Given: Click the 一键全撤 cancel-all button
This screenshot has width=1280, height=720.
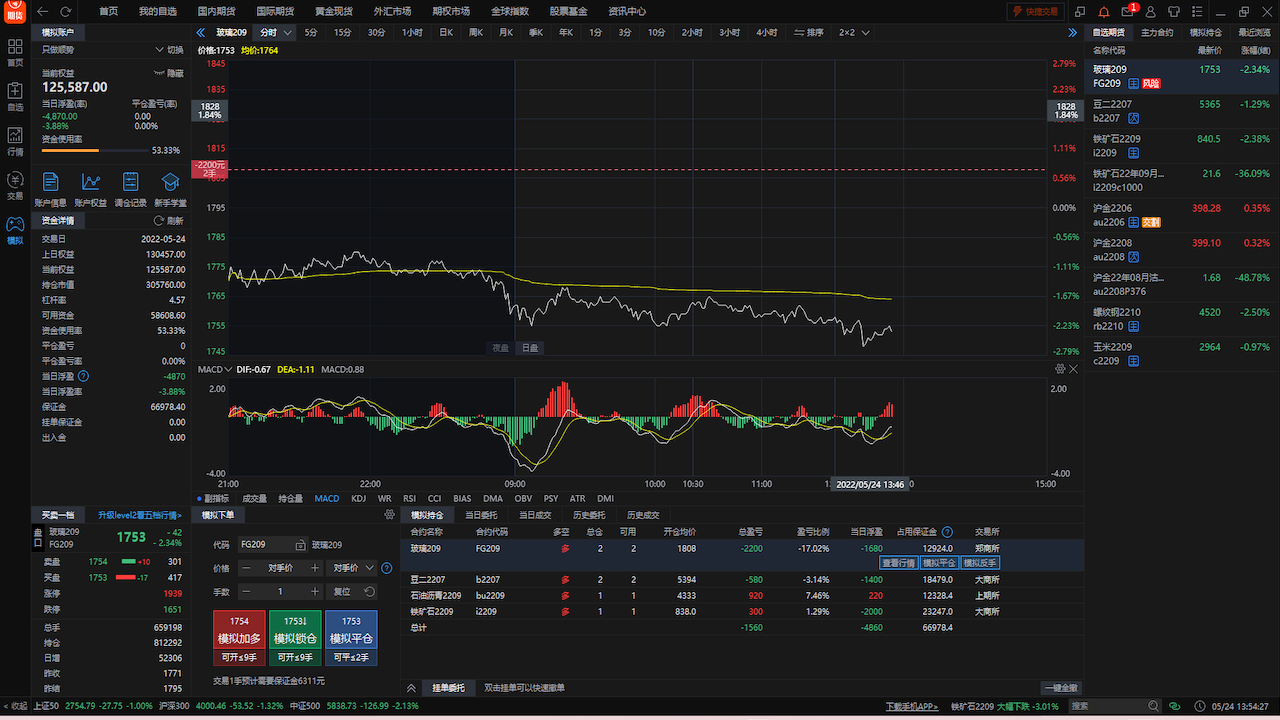Looking at the screenshot, I should click(1061, 688).
